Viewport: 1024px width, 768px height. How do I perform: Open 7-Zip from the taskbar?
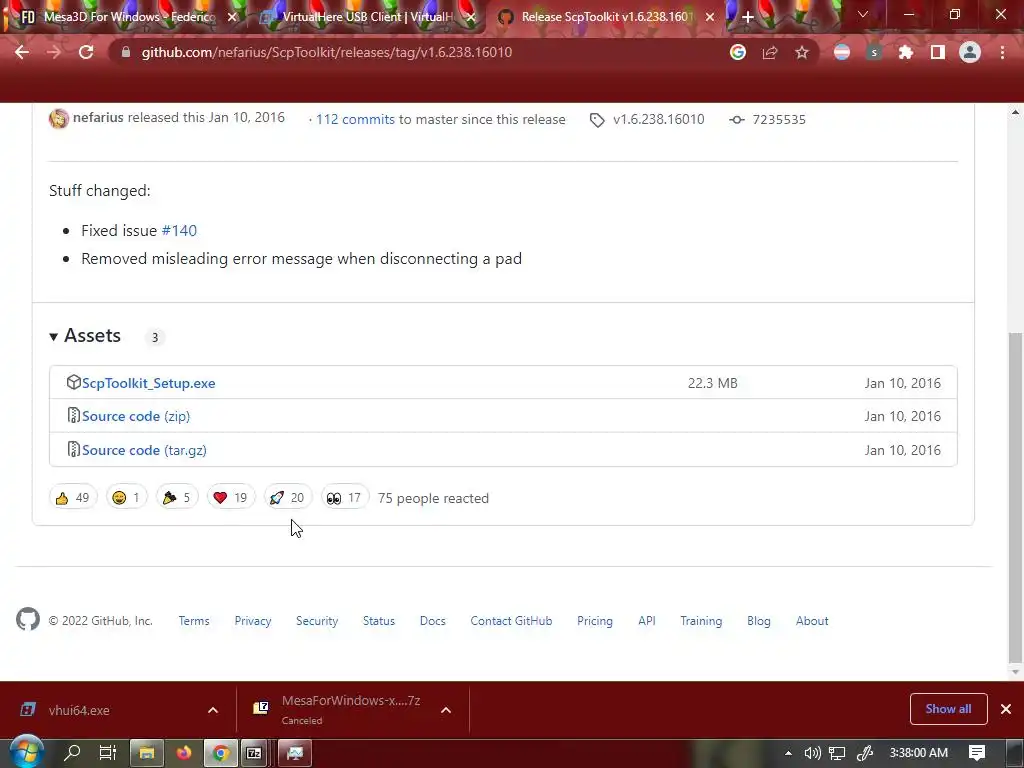(253, 753)
